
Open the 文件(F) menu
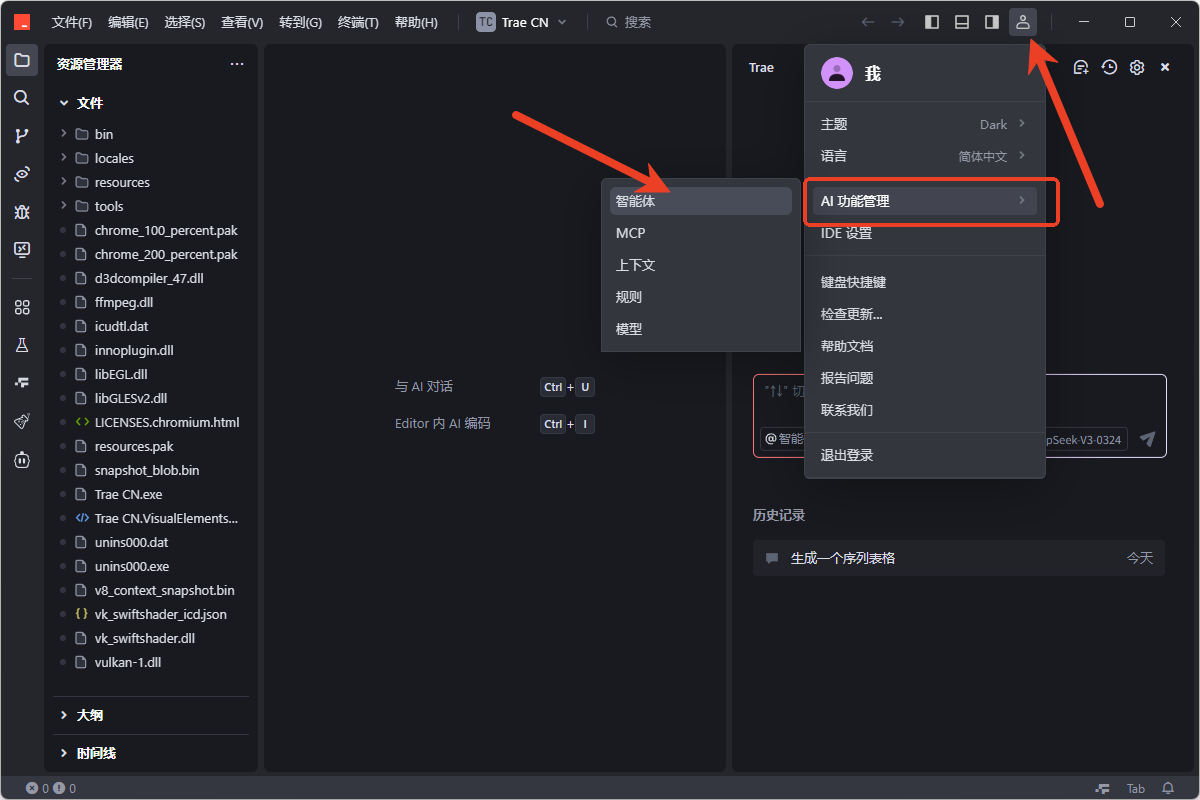pos(72,22)
